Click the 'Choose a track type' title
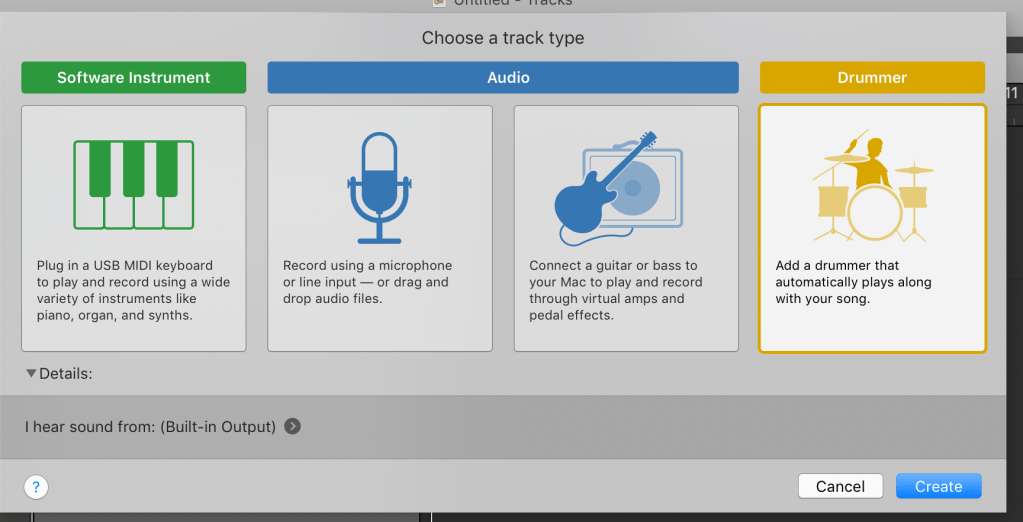1023x522 pixels. point(502,38)
